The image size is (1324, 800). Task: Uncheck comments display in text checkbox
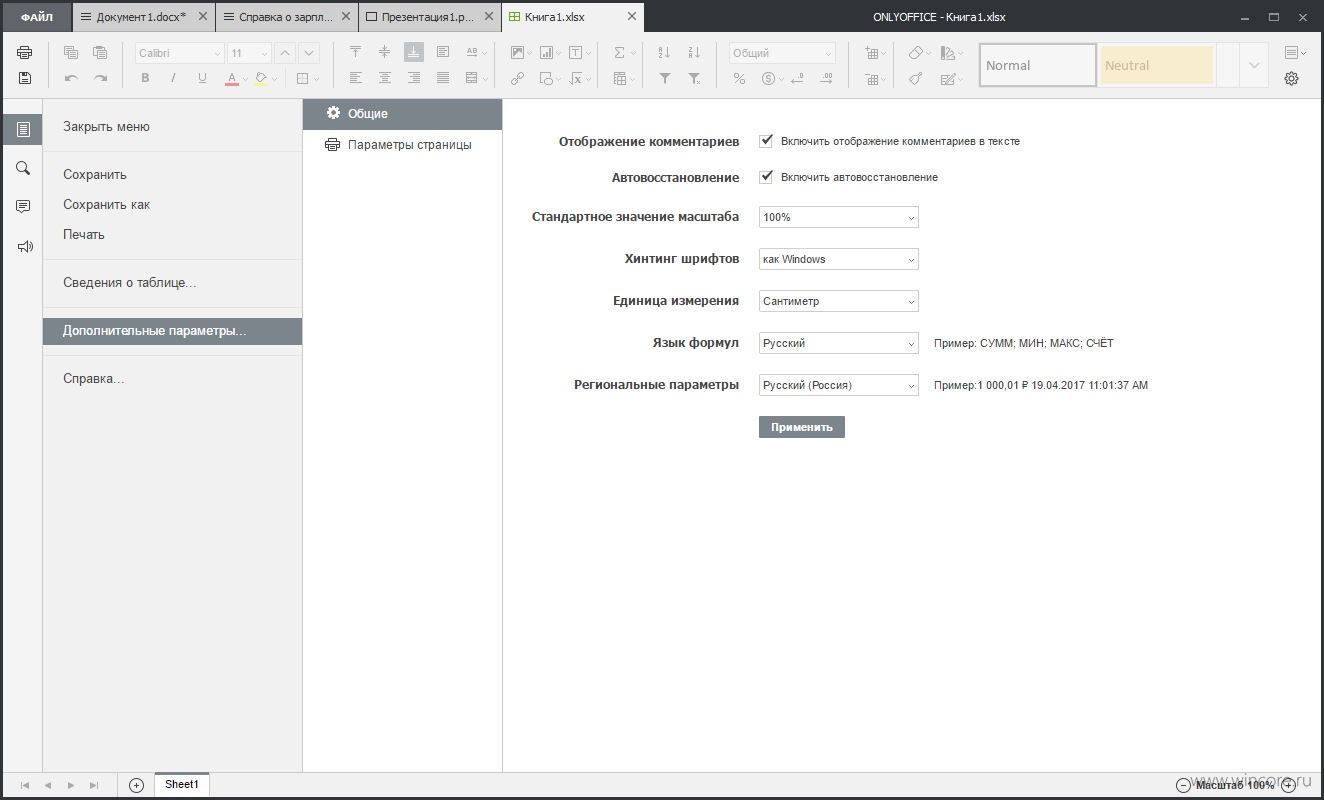766,141
